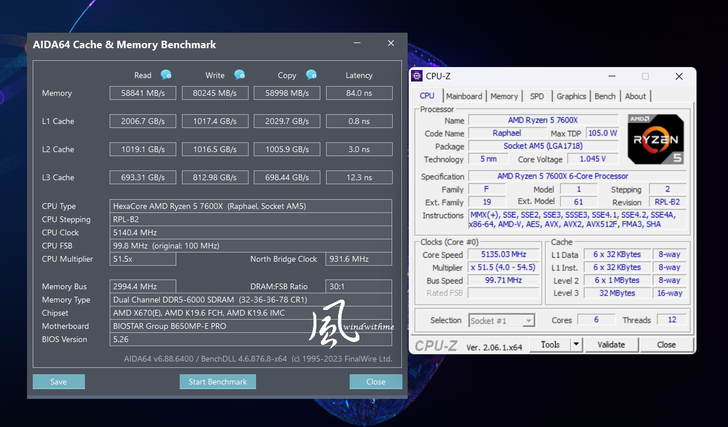Click the Tools button in CPU-Z
This screenshot has width=728, height=427.
(551, 345)
